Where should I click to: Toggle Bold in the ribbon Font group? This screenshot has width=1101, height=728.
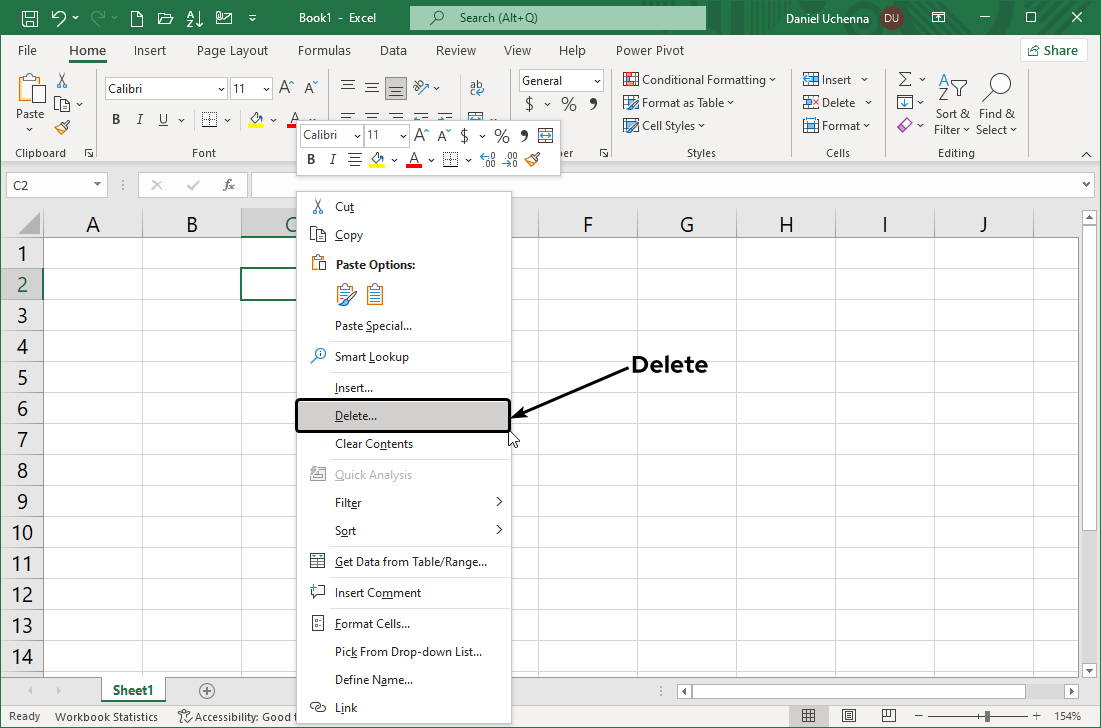click(x=116, y=120)
